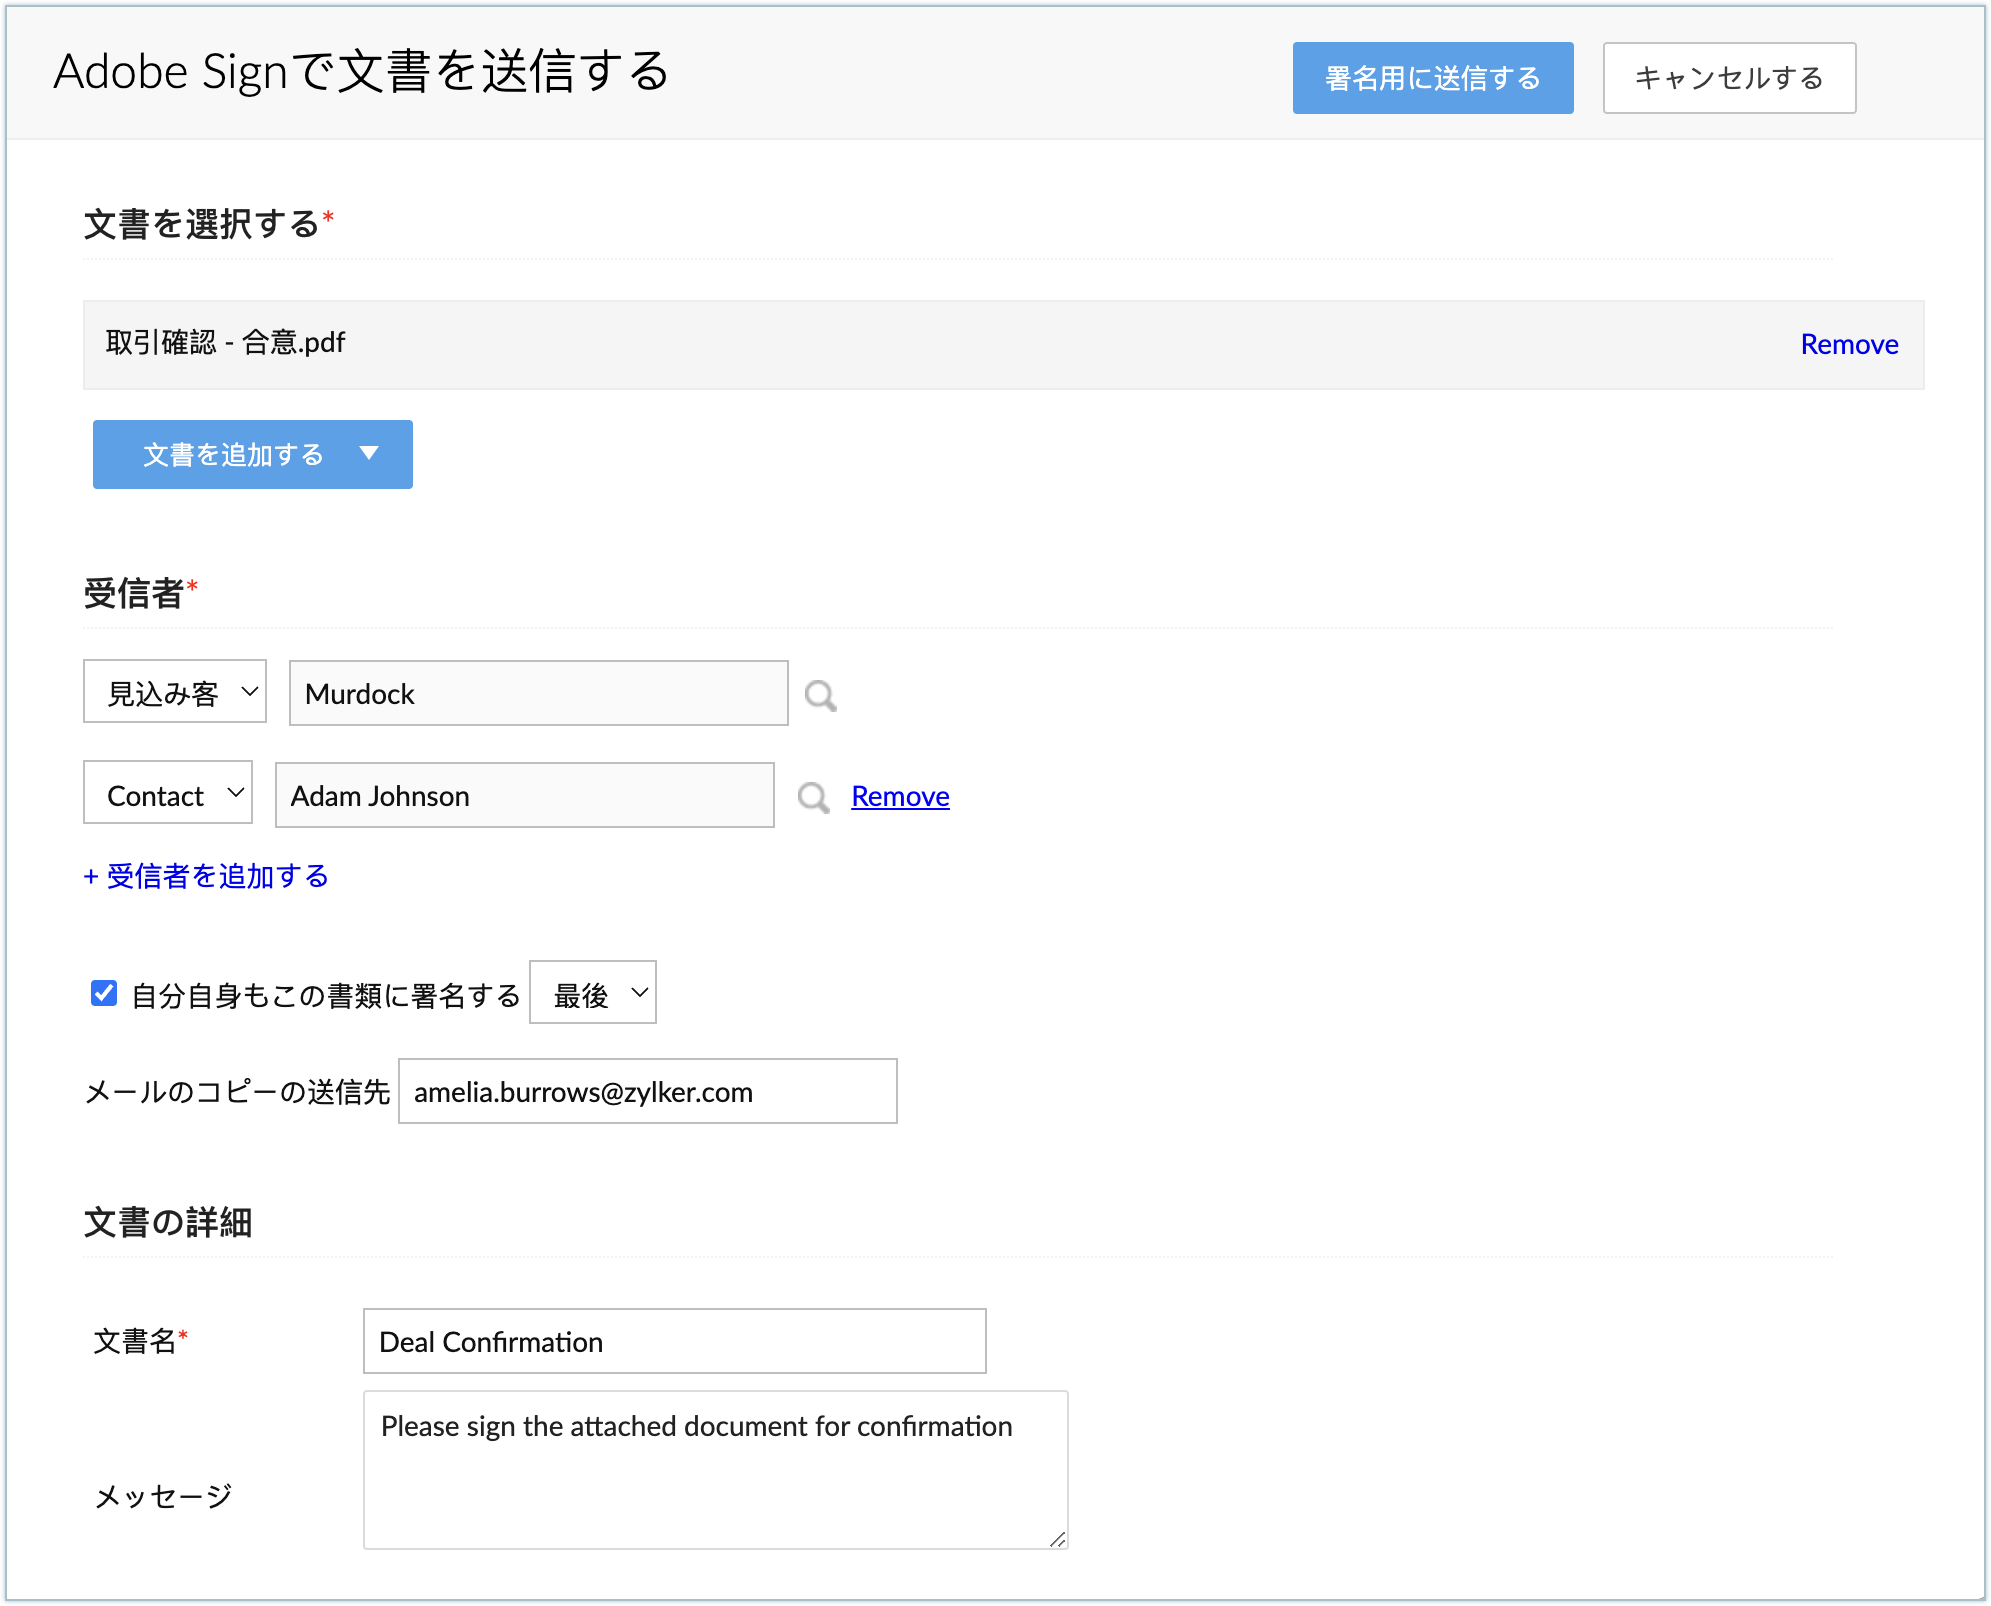Remove the 取引確認 - 合意.pdf document
Screen dimensions: 1991x1606
coord(1849,345)
